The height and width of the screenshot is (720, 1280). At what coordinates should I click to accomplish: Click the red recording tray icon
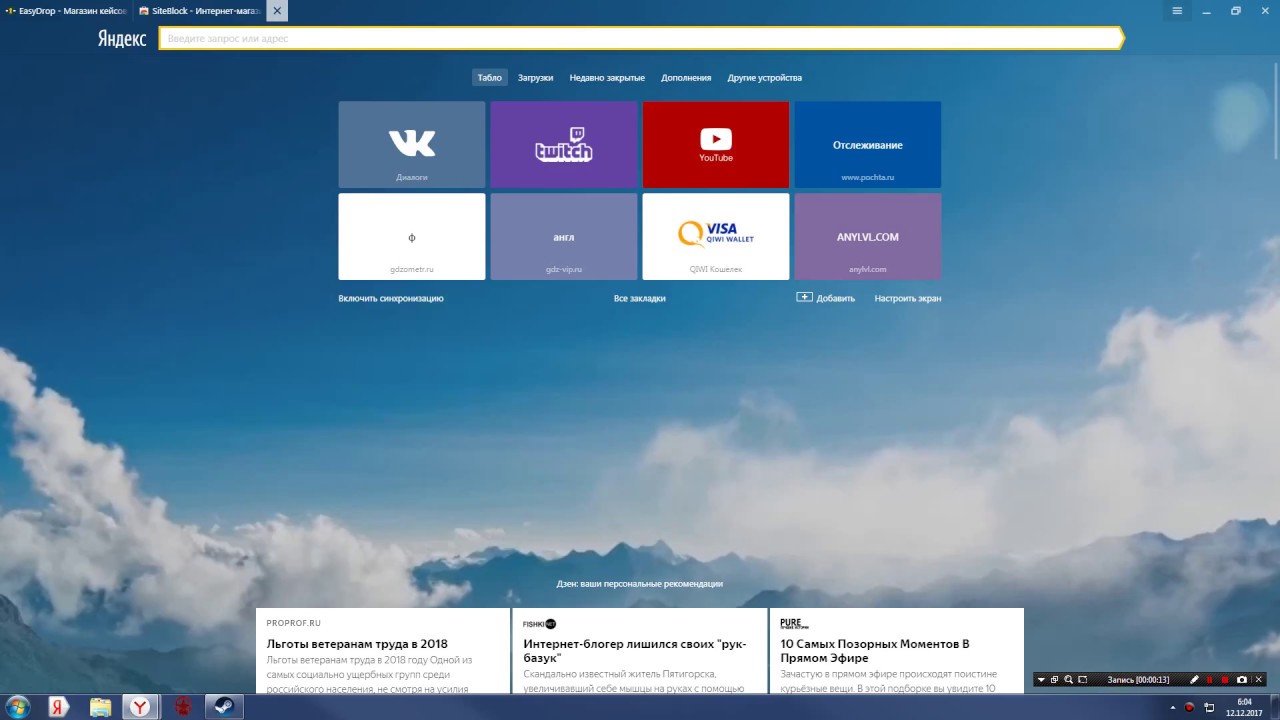(1189, 707)
